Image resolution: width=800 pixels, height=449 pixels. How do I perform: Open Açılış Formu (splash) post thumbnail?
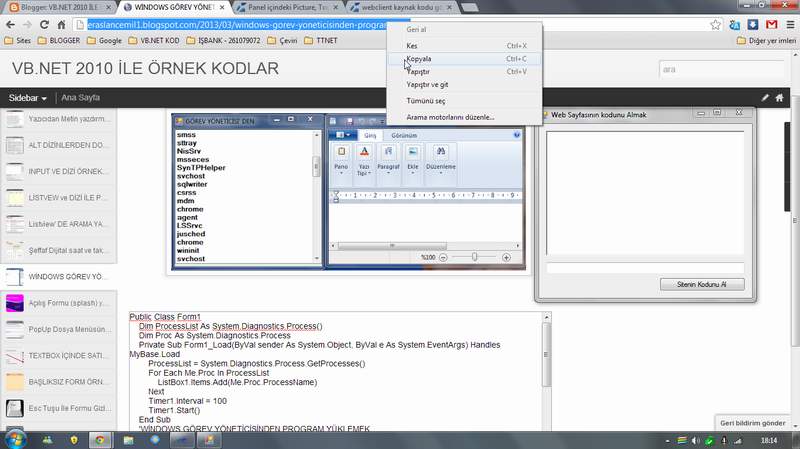click(x=14, y=303)
